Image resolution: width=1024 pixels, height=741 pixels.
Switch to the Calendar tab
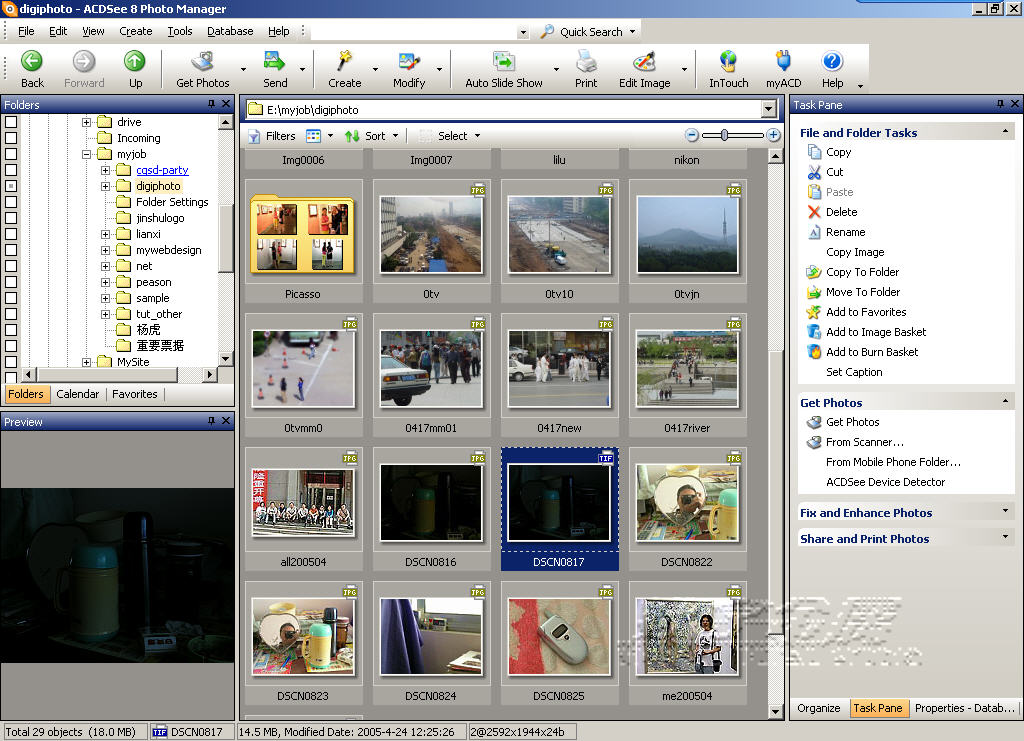78,394
